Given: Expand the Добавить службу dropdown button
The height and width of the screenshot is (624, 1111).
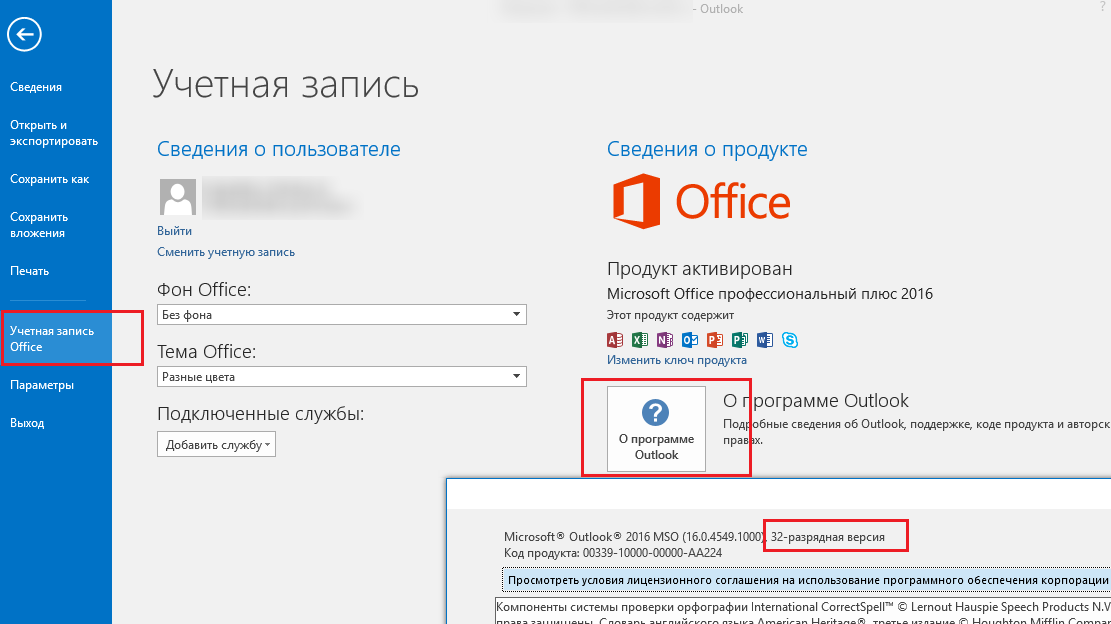Looking at the screenshot, I should [216, 445].
